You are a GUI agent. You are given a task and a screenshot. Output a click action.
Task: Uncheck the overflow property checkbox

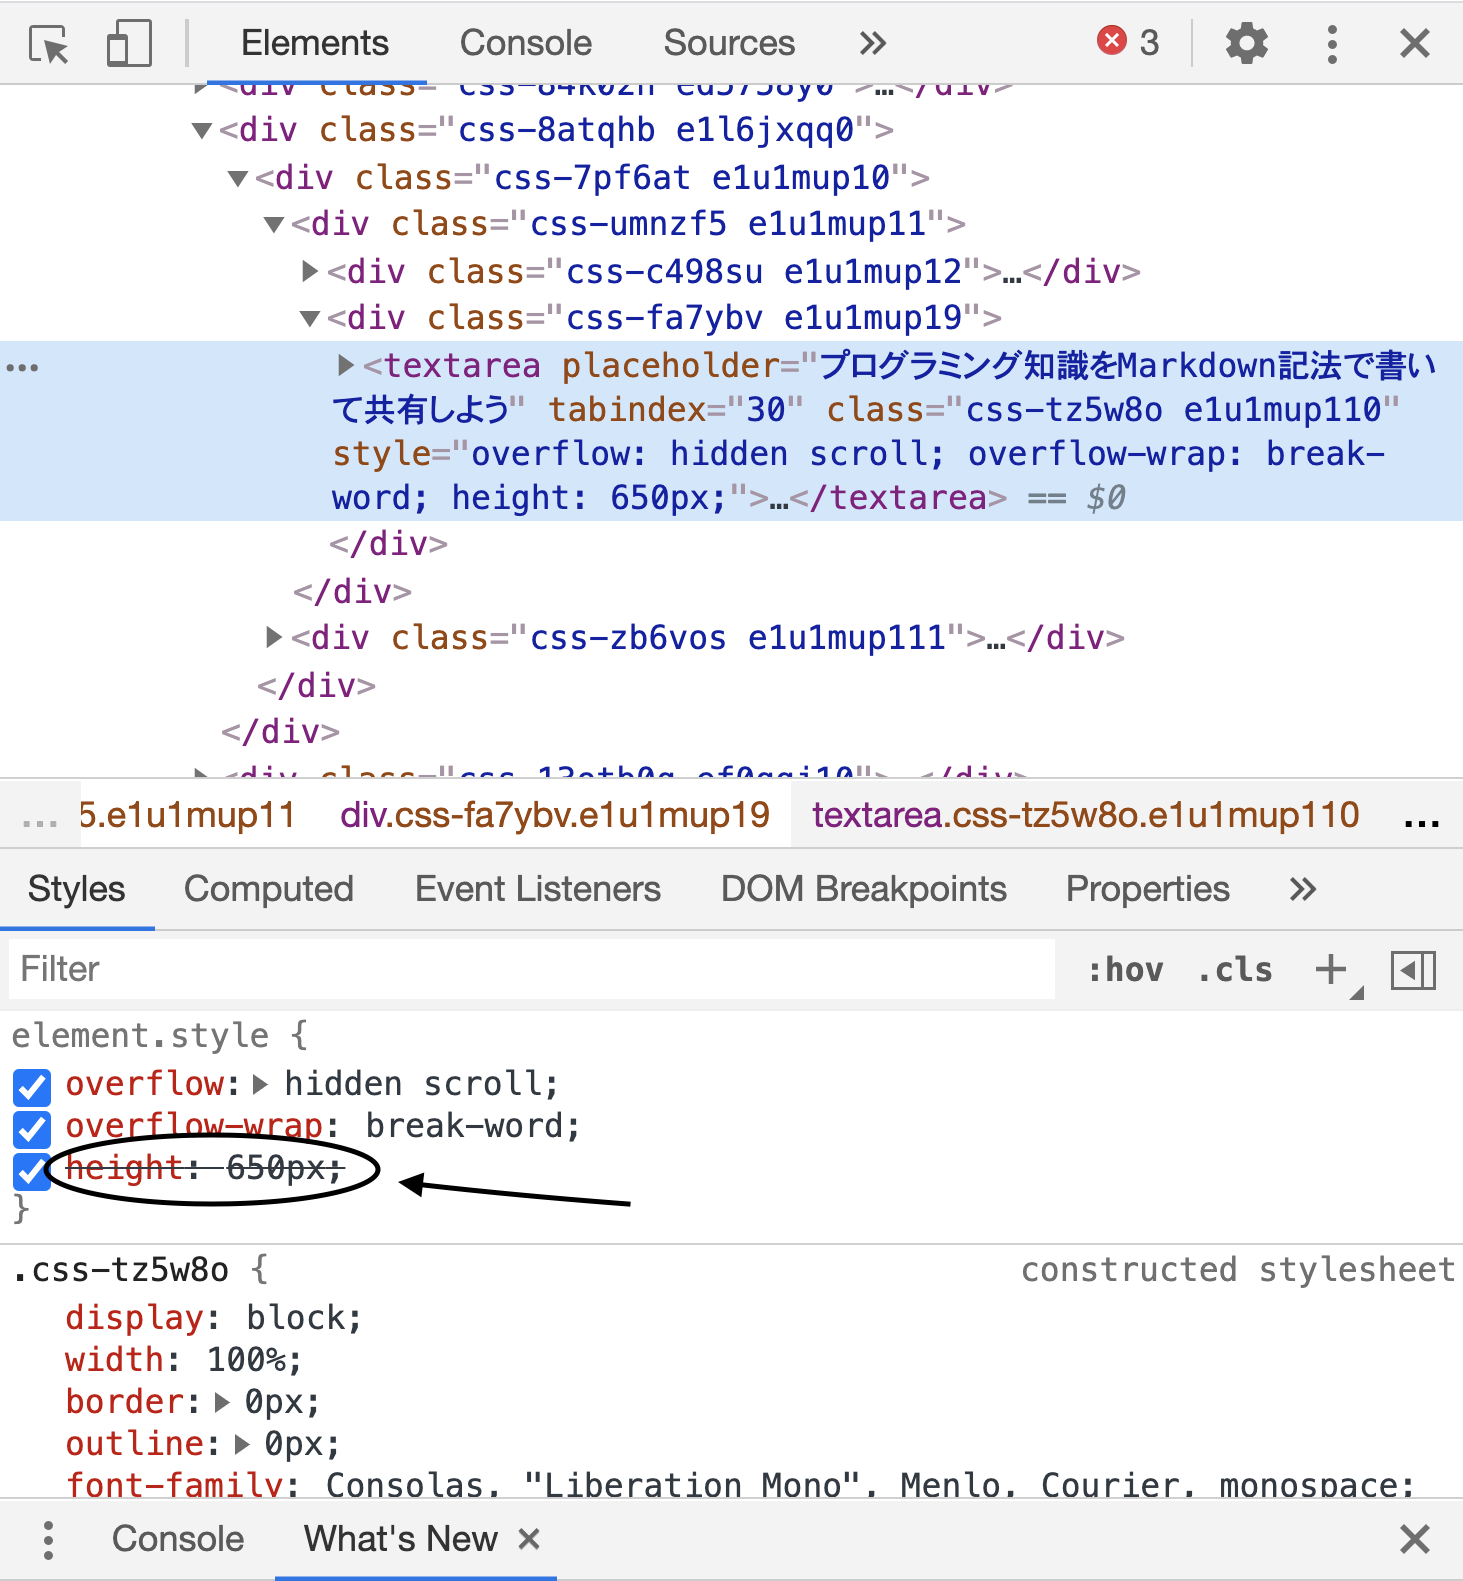click(x=32, y=1087)
